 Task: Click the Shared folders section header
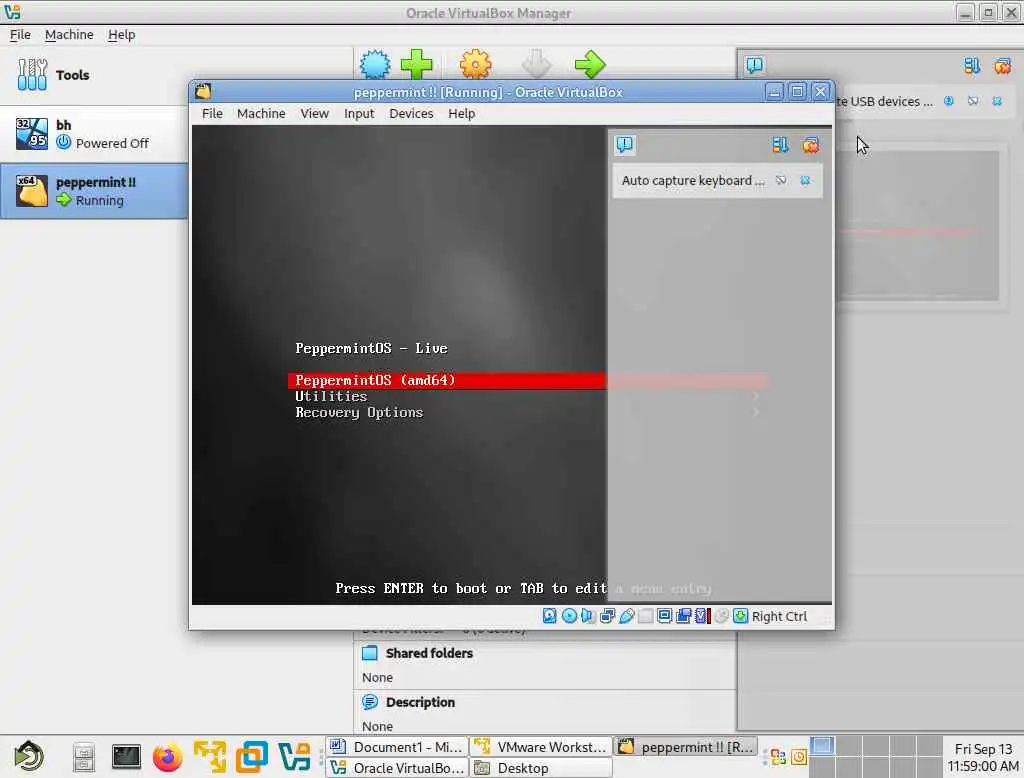[429, 653]
